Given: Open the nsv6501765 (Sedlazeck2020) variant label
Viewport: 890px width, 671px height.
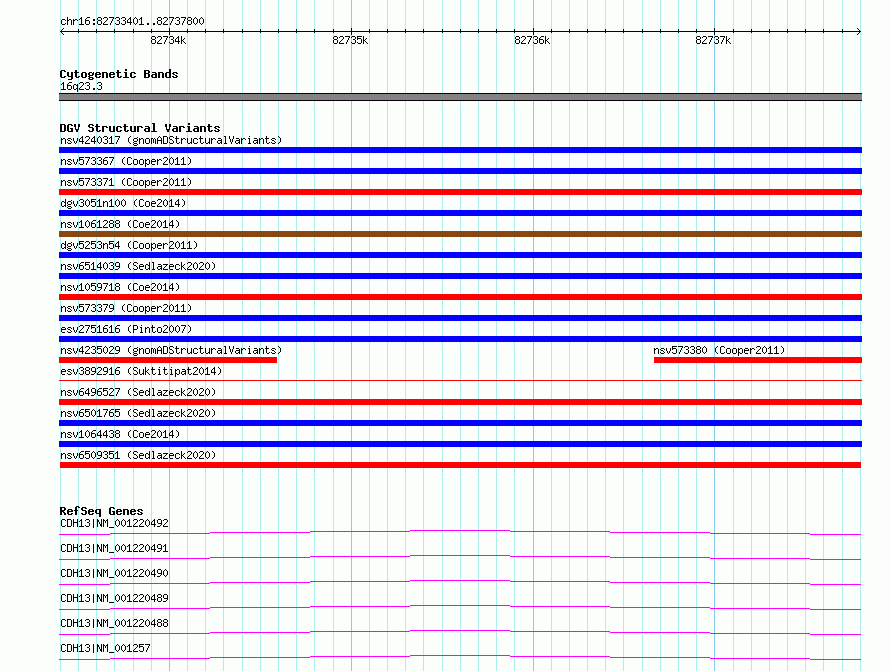Looking at the screenshot, I should coord(138,413).
